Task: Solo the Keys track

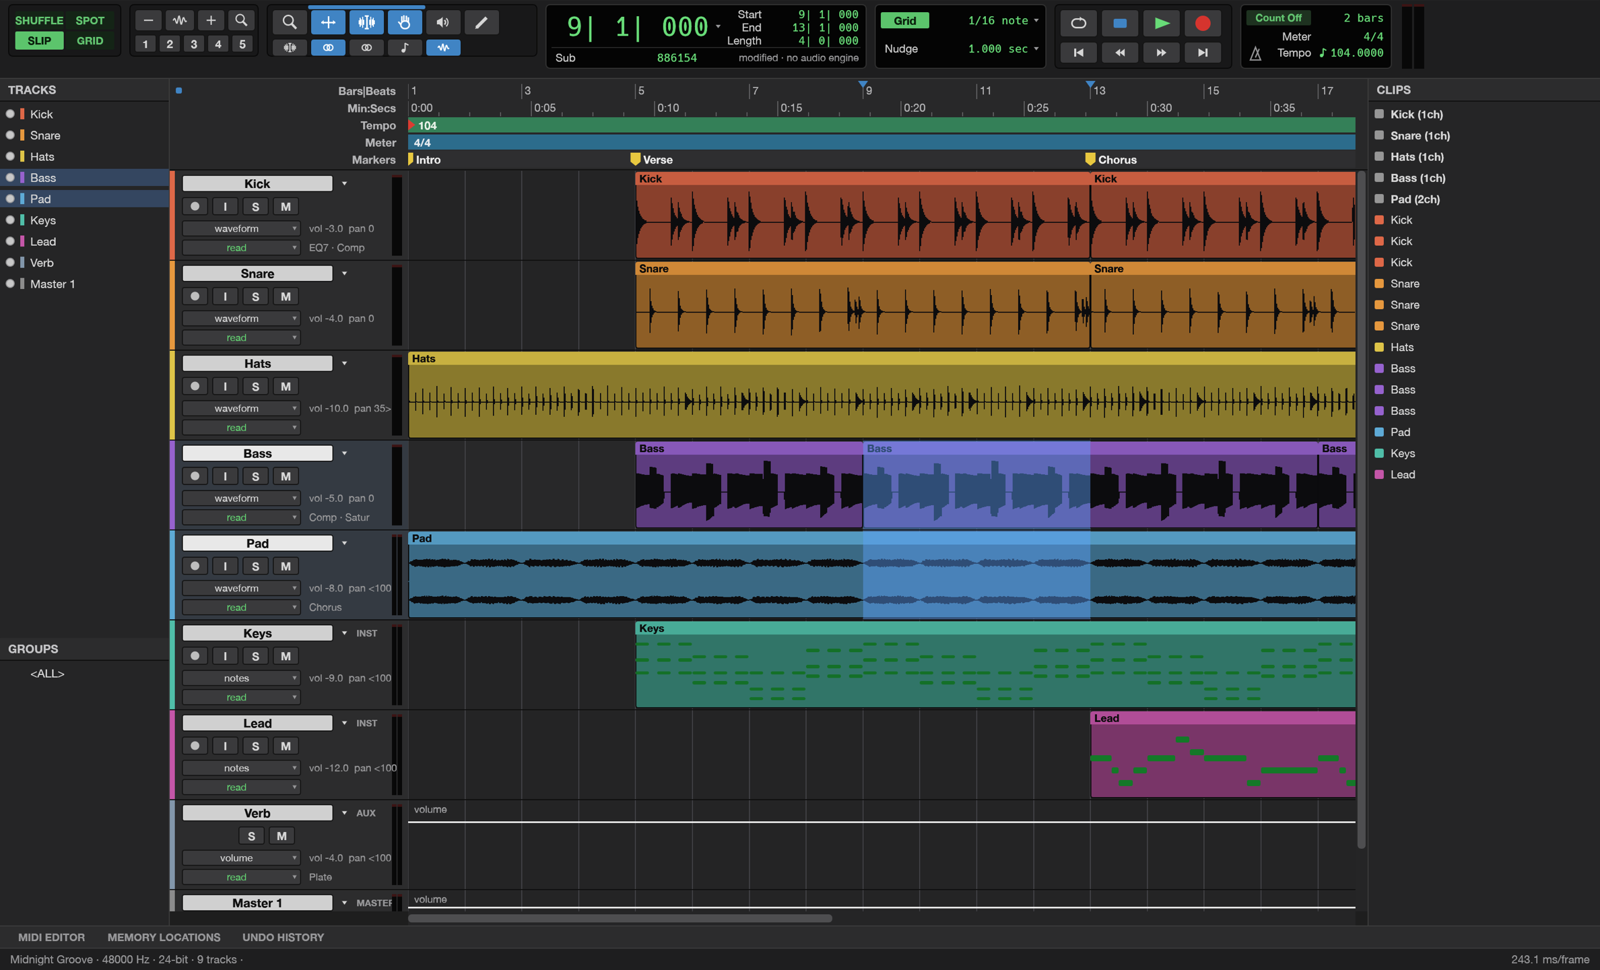Action: pyautogui.click(x=256, y=656)
